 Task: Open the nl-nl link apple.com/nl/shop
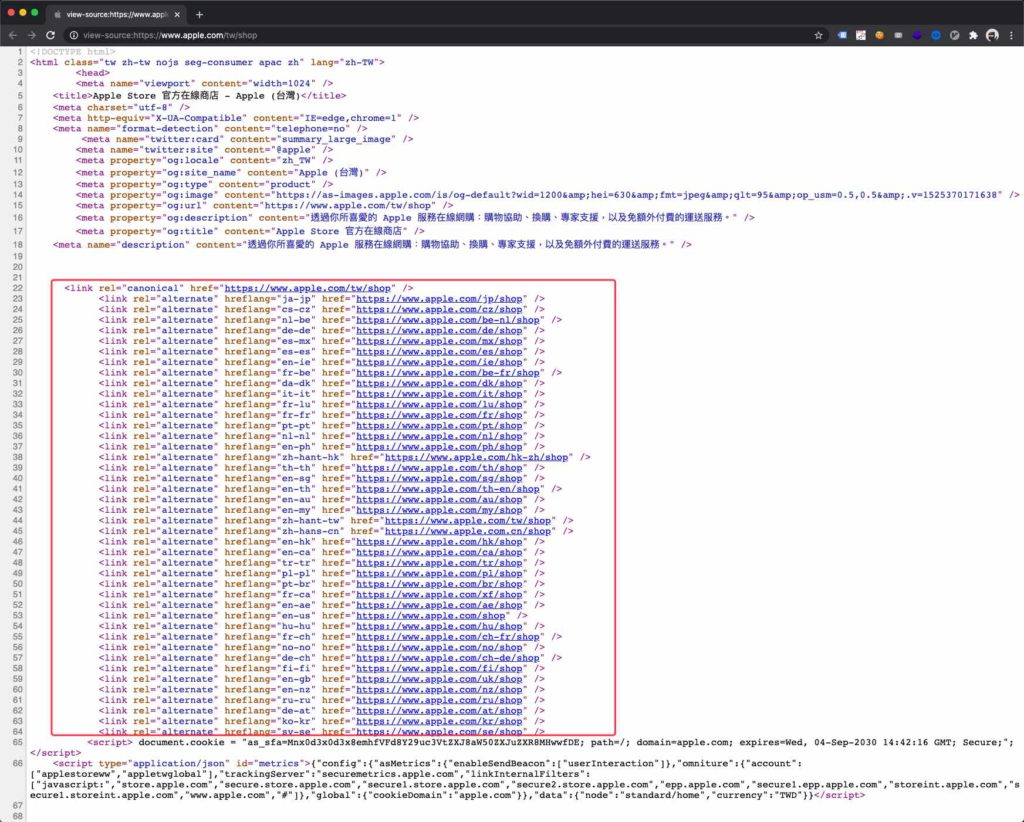pyautogui.click(x=439, y=436)
